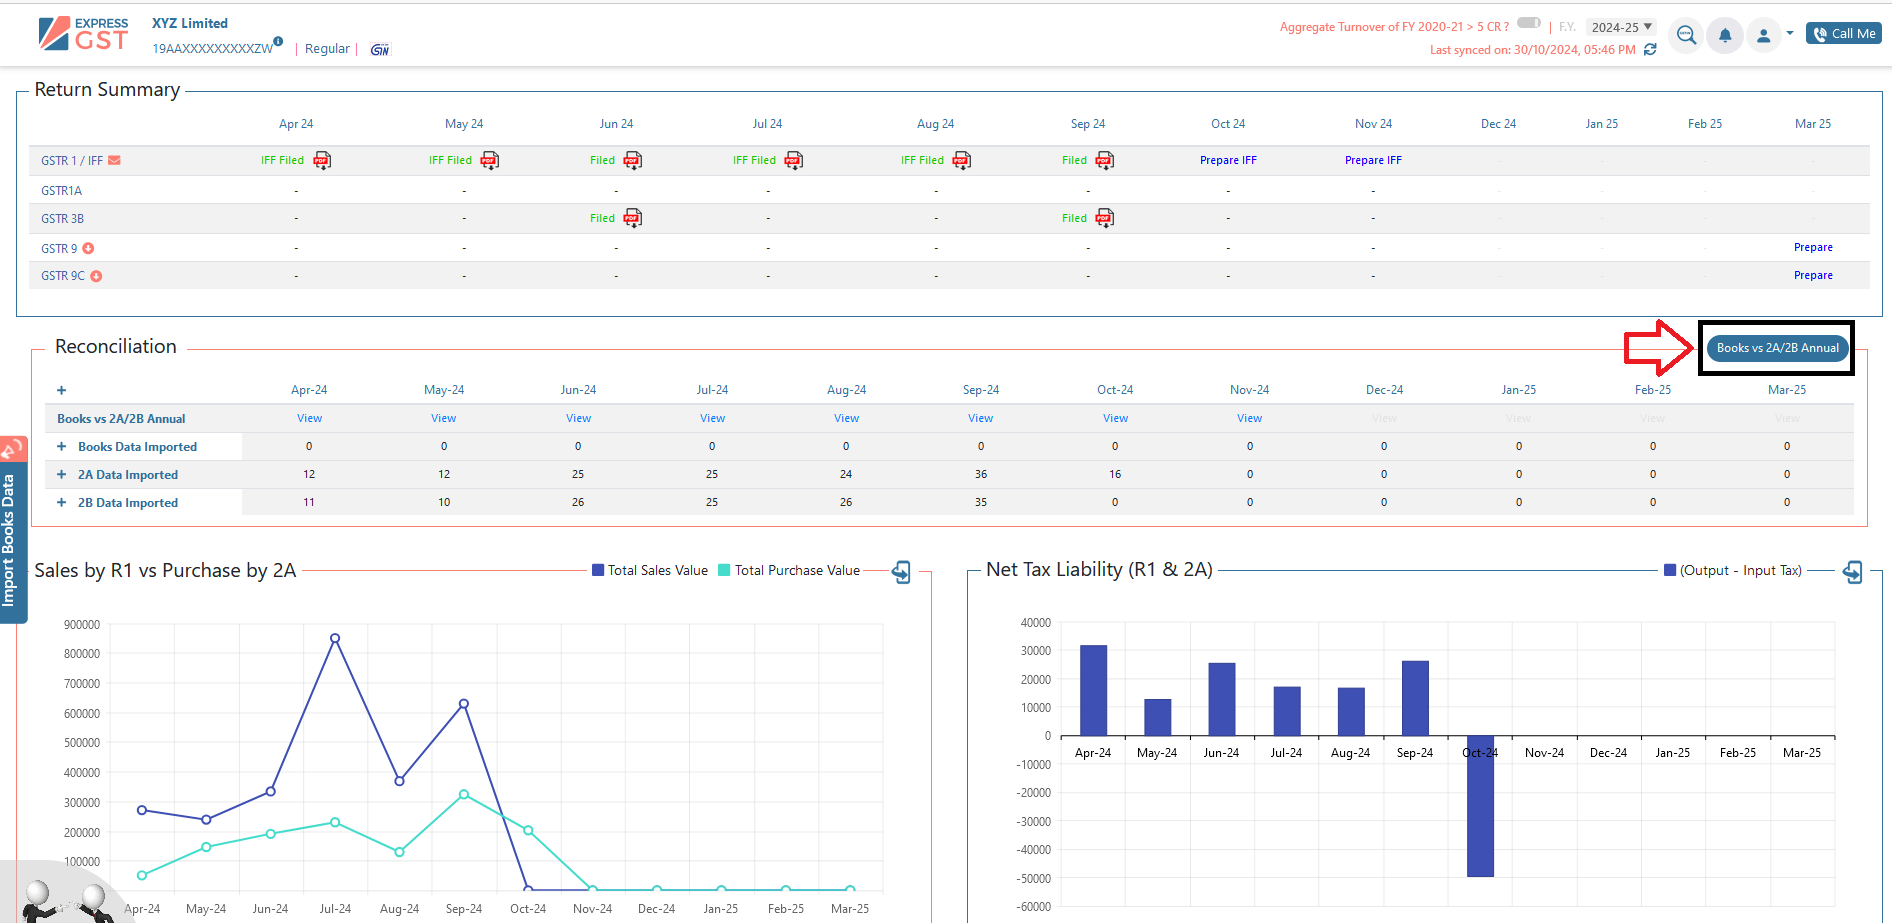Image resolution: width=1892 pixels, height=923 pixels.
Task: Refresh the last synced data icon
Action: click(x=1650, y=49)
